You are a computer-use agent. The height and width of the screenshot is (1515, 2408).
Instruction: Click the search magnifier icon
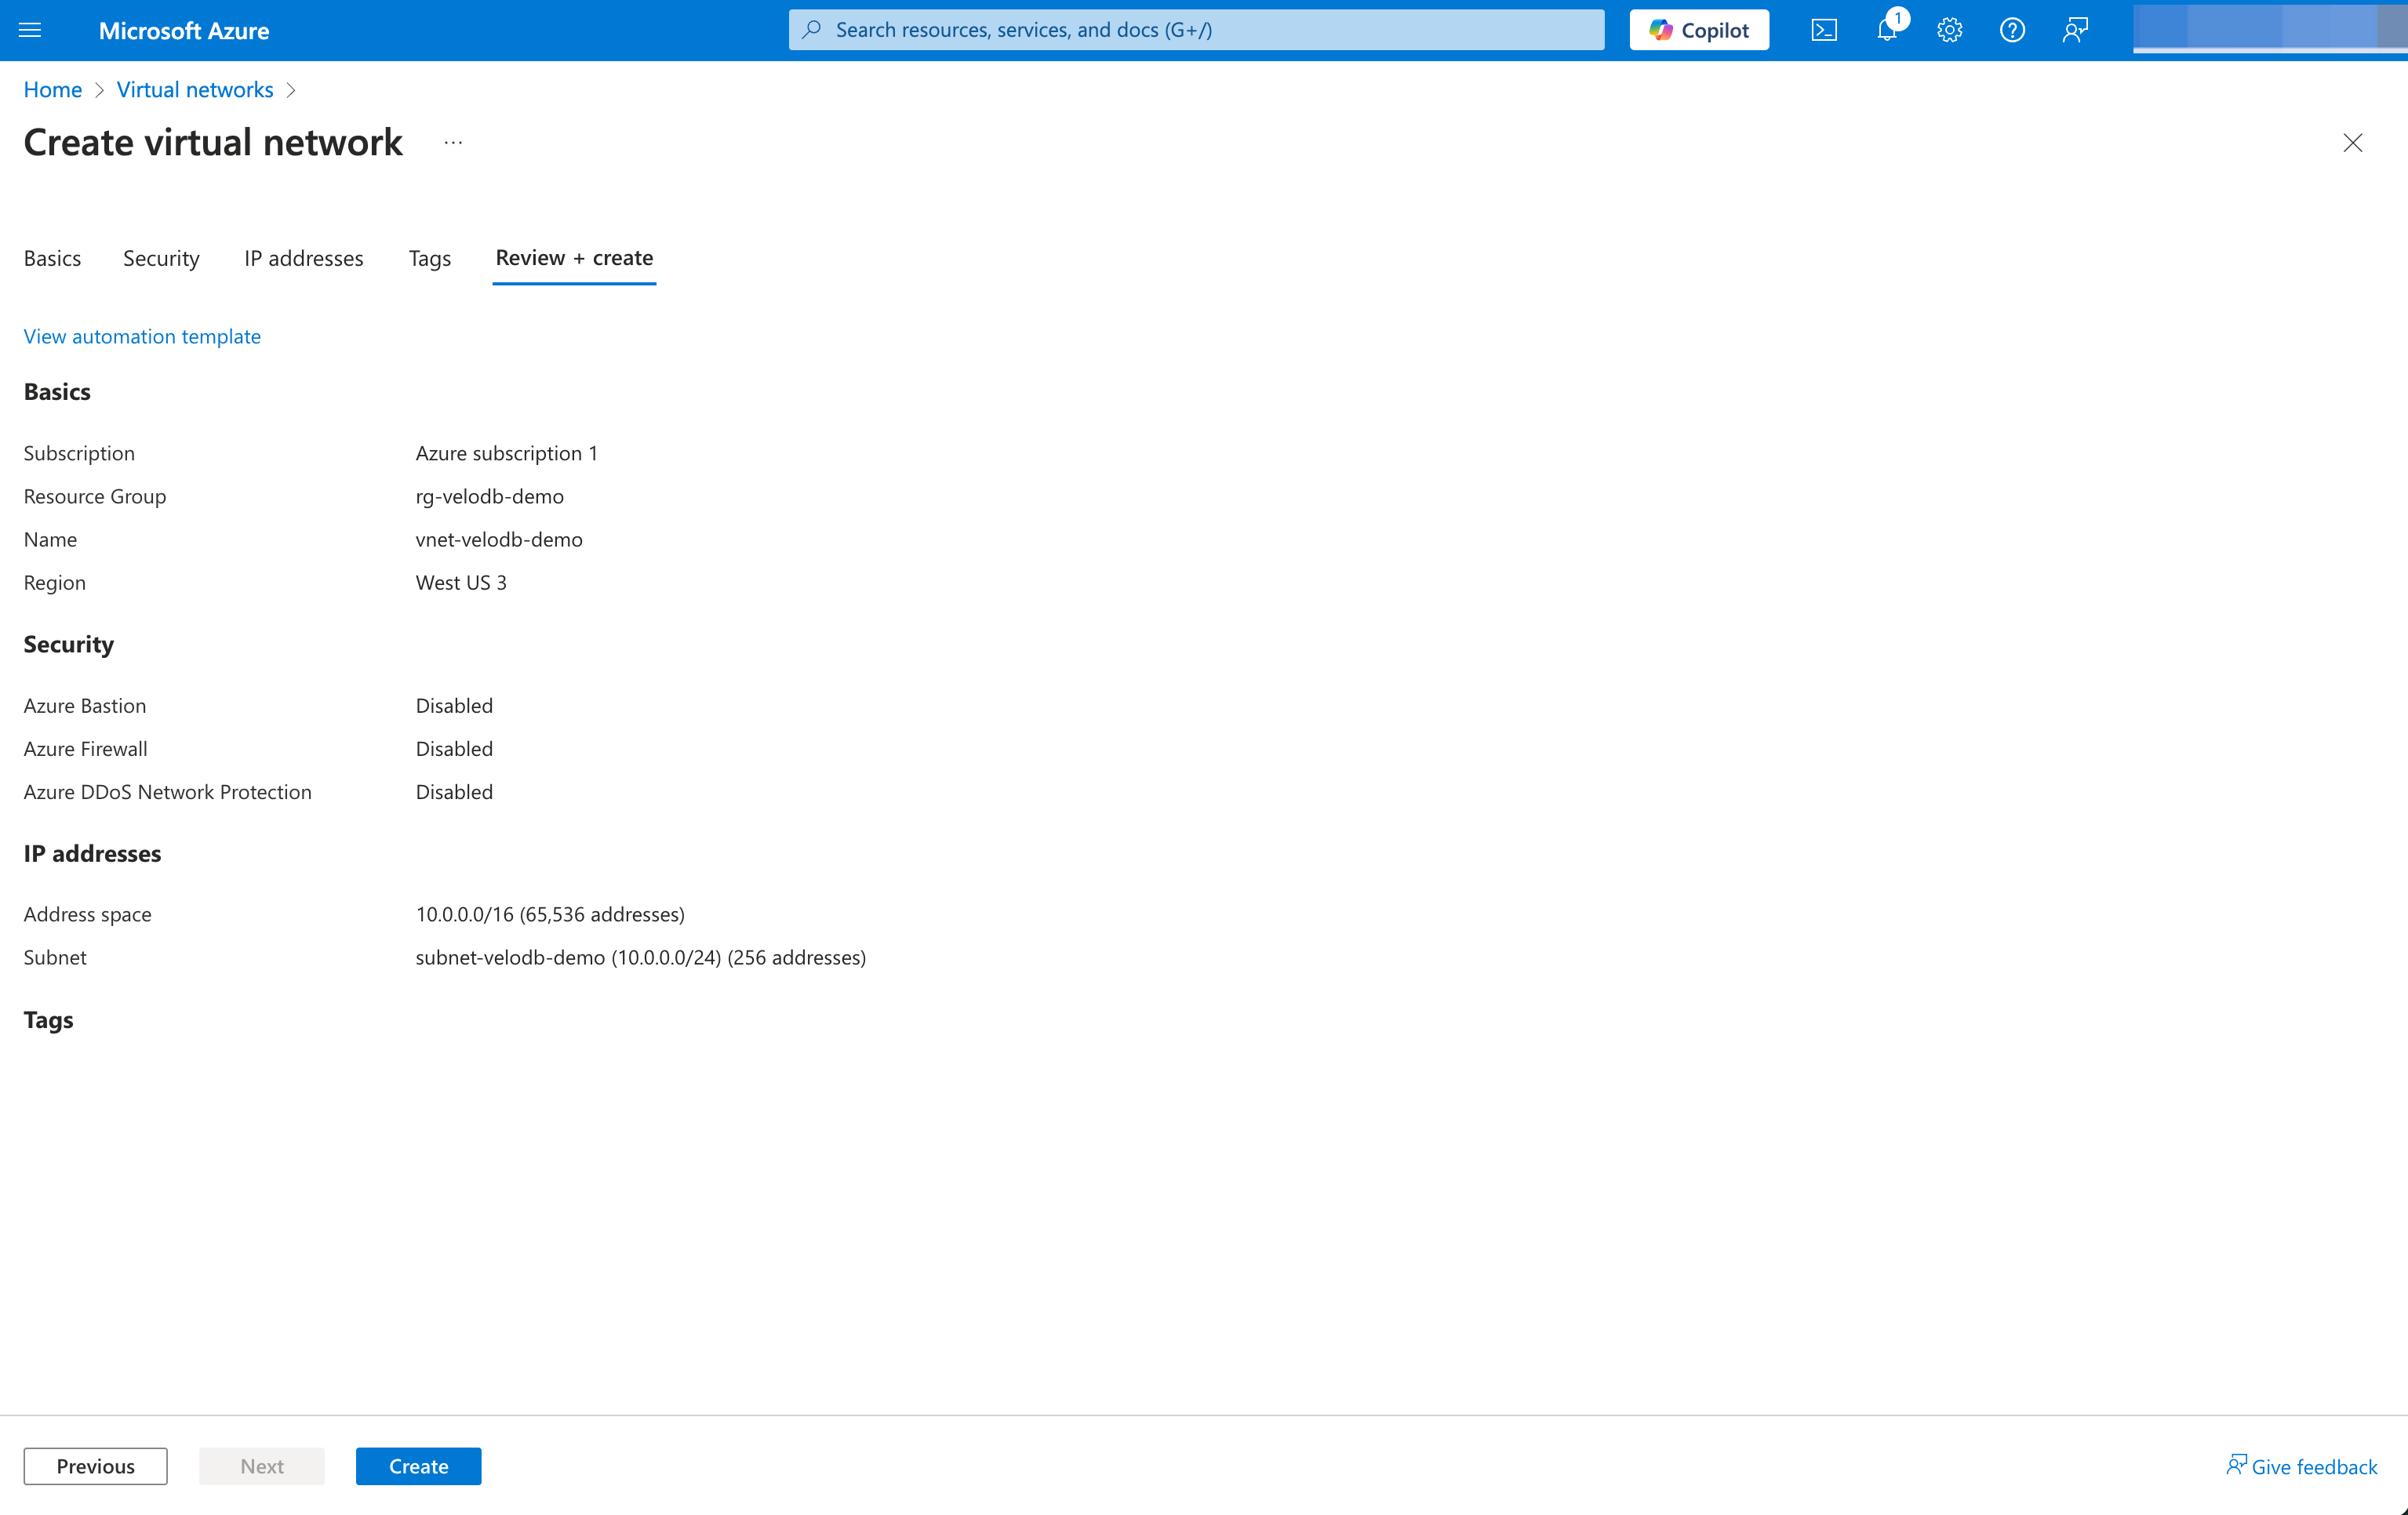point(811,29)
